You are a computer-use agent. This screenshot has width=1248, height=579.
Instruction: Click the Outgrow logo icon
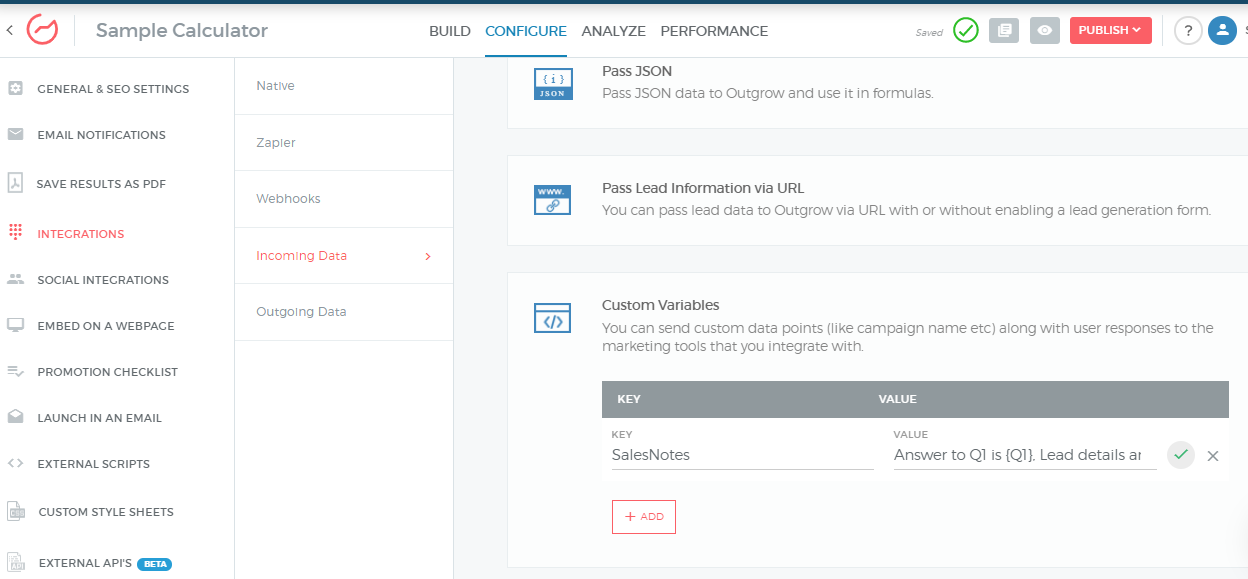[42, 30]
